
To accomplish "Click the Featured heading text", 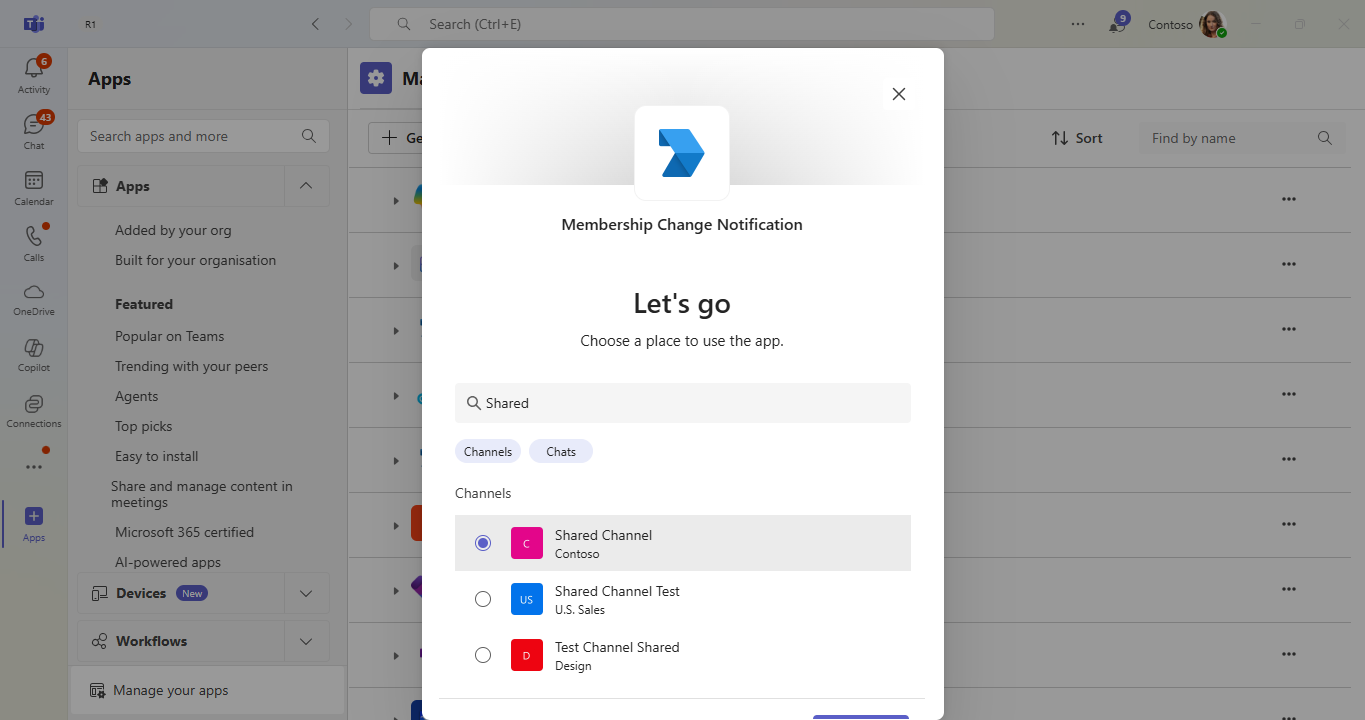I will tap(144, 304).
